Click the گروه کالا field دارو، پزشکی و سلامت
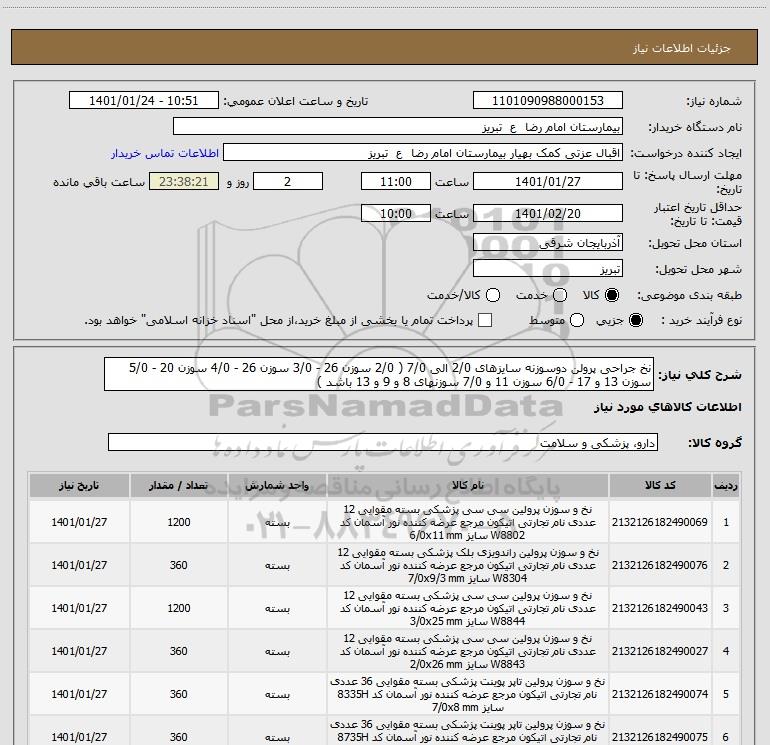Screen dimensions: 770x745 tap(383, 442)
